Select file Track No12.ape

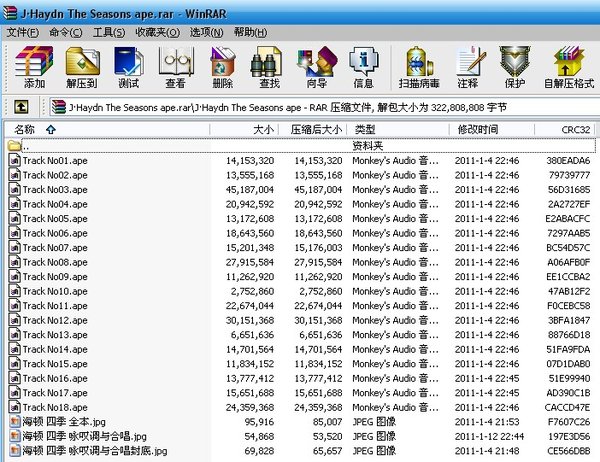[x=55, y=320]
